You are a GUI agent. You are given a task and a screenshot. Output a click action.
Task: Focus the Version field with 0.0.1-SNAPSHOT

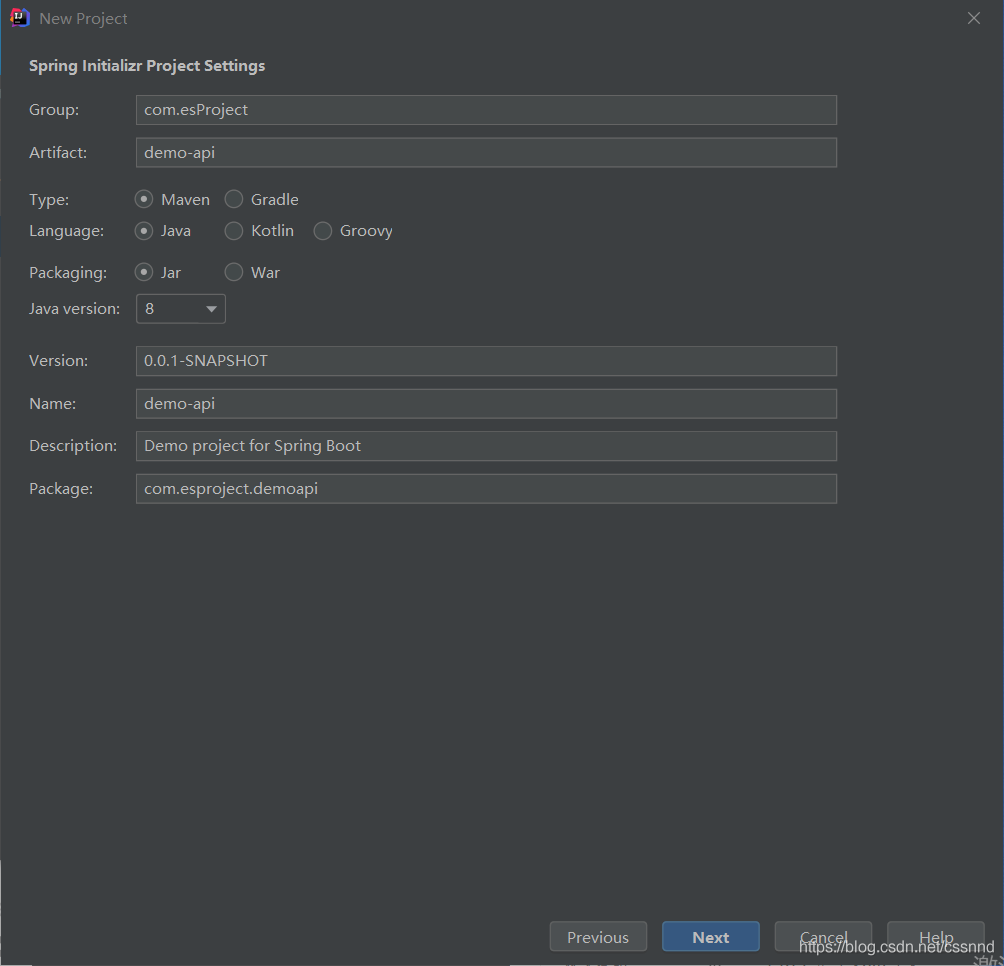[x=486, y=361]
